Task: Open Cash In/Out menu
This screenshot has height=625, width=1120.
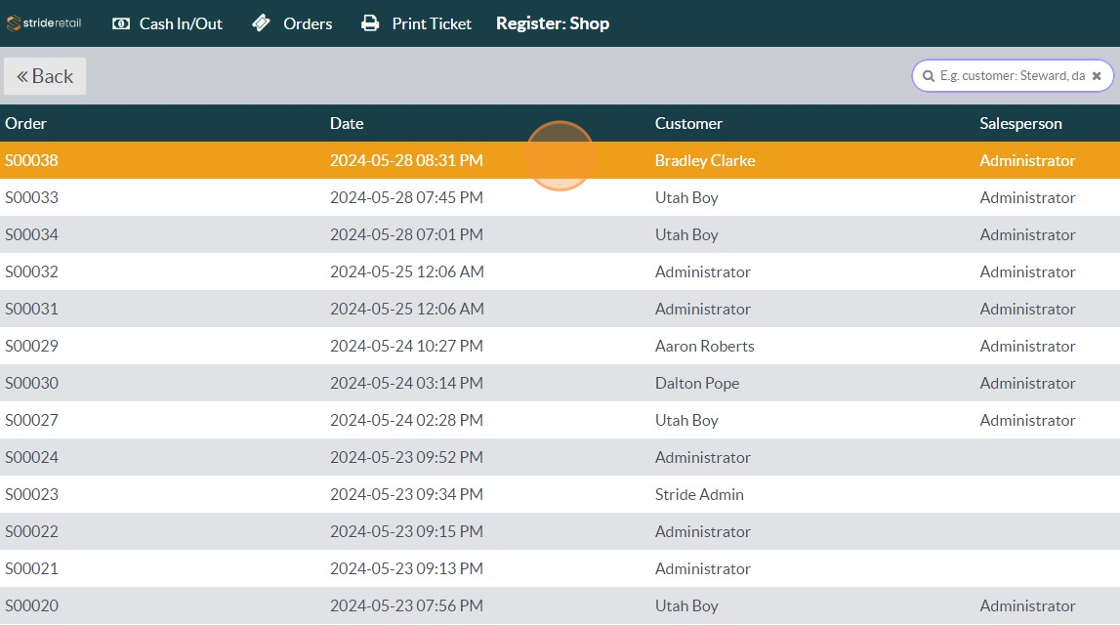Action: [180, 23]
